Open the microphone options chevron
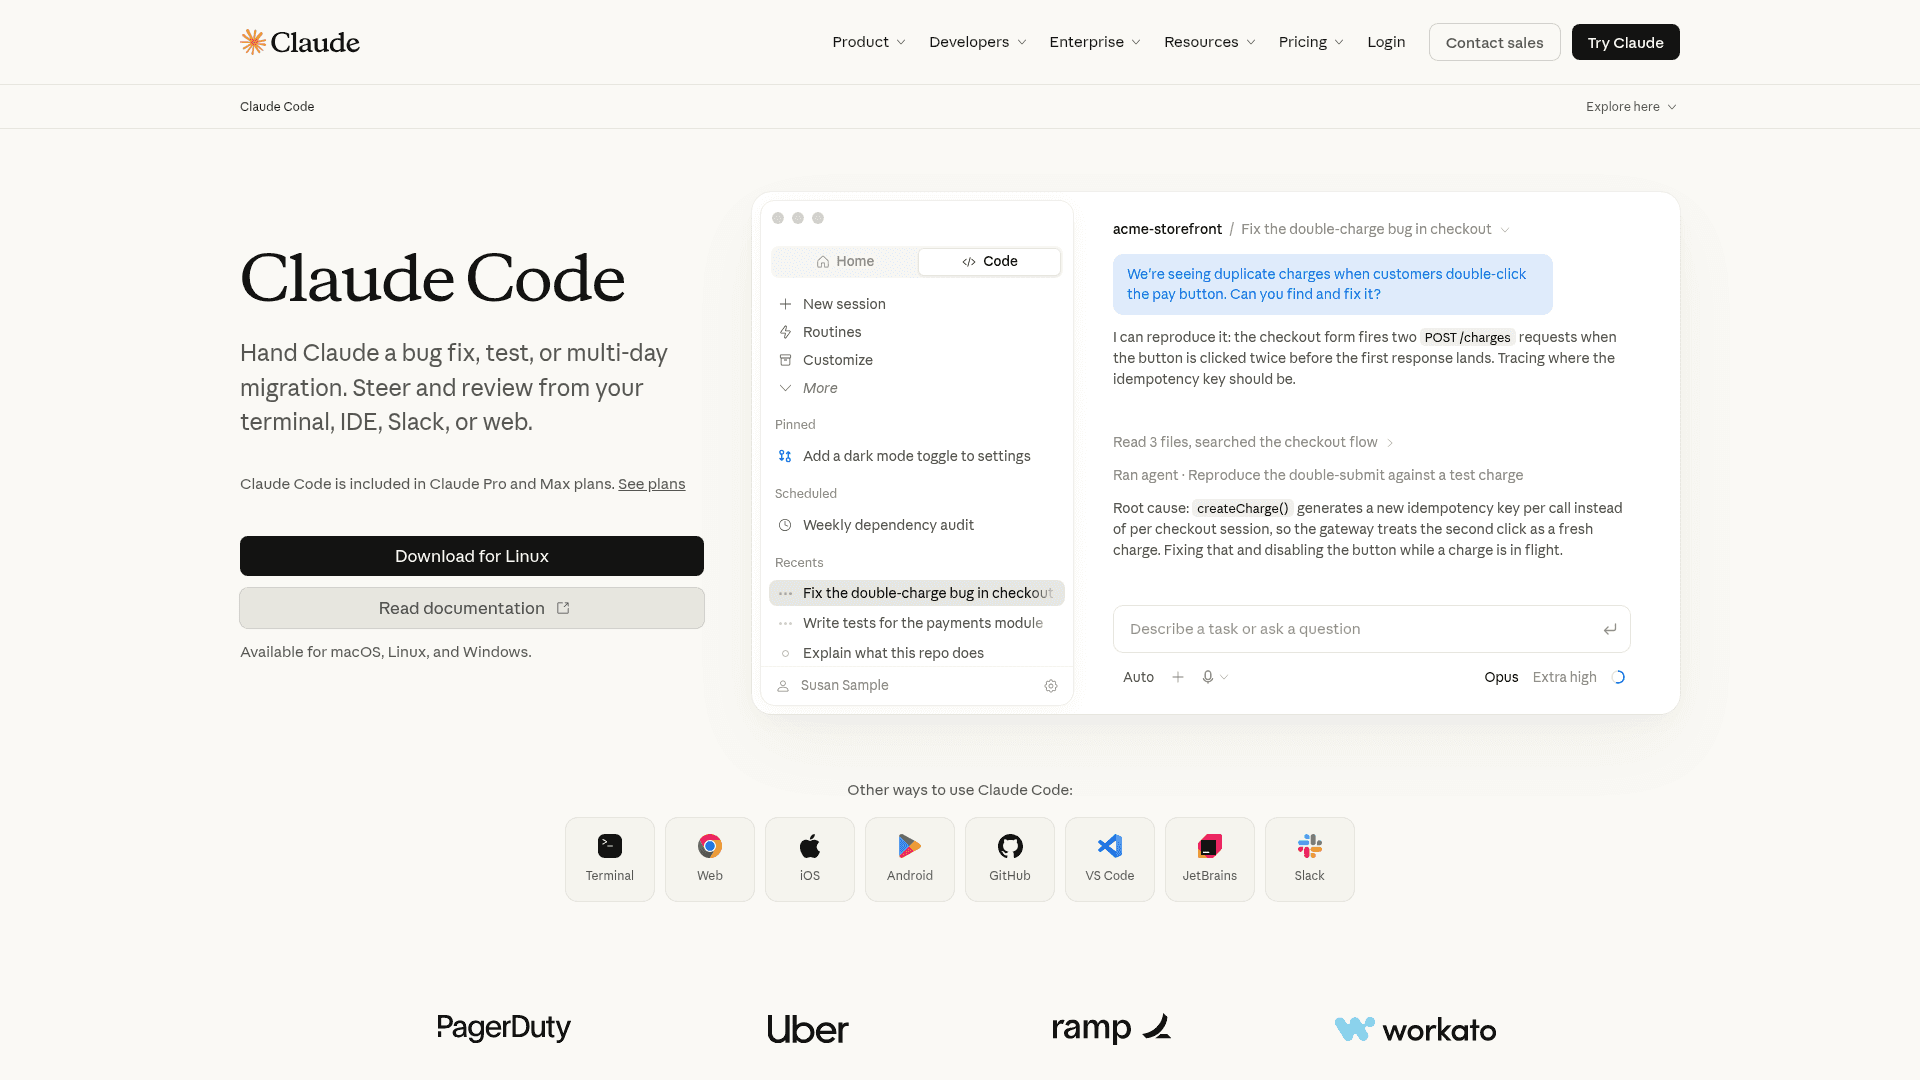This screenshot has width=1920, height=1080. pos(1224,677)
